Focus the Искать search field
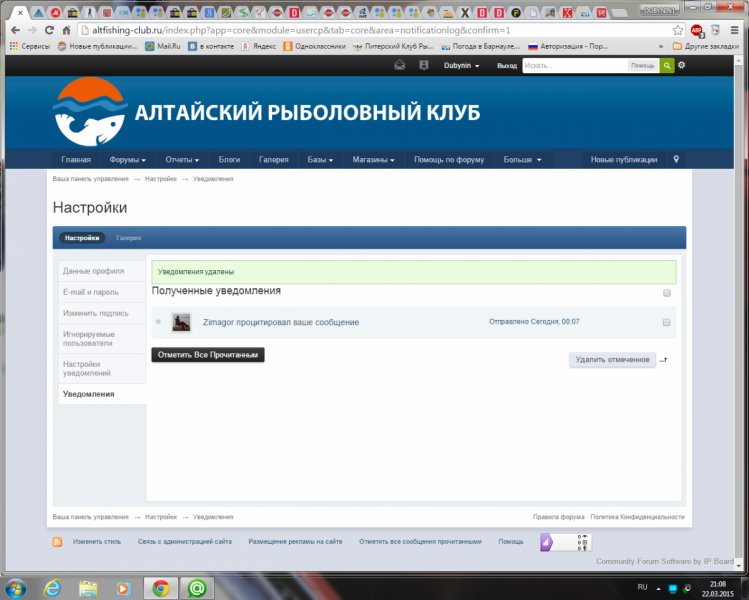The image size is (749, 600). pyautogui.click(x=575, y=65)
